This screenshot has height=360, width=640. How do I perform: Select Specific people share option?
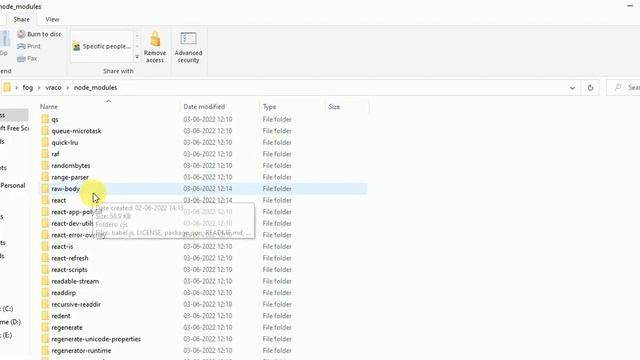pos(101,47)
